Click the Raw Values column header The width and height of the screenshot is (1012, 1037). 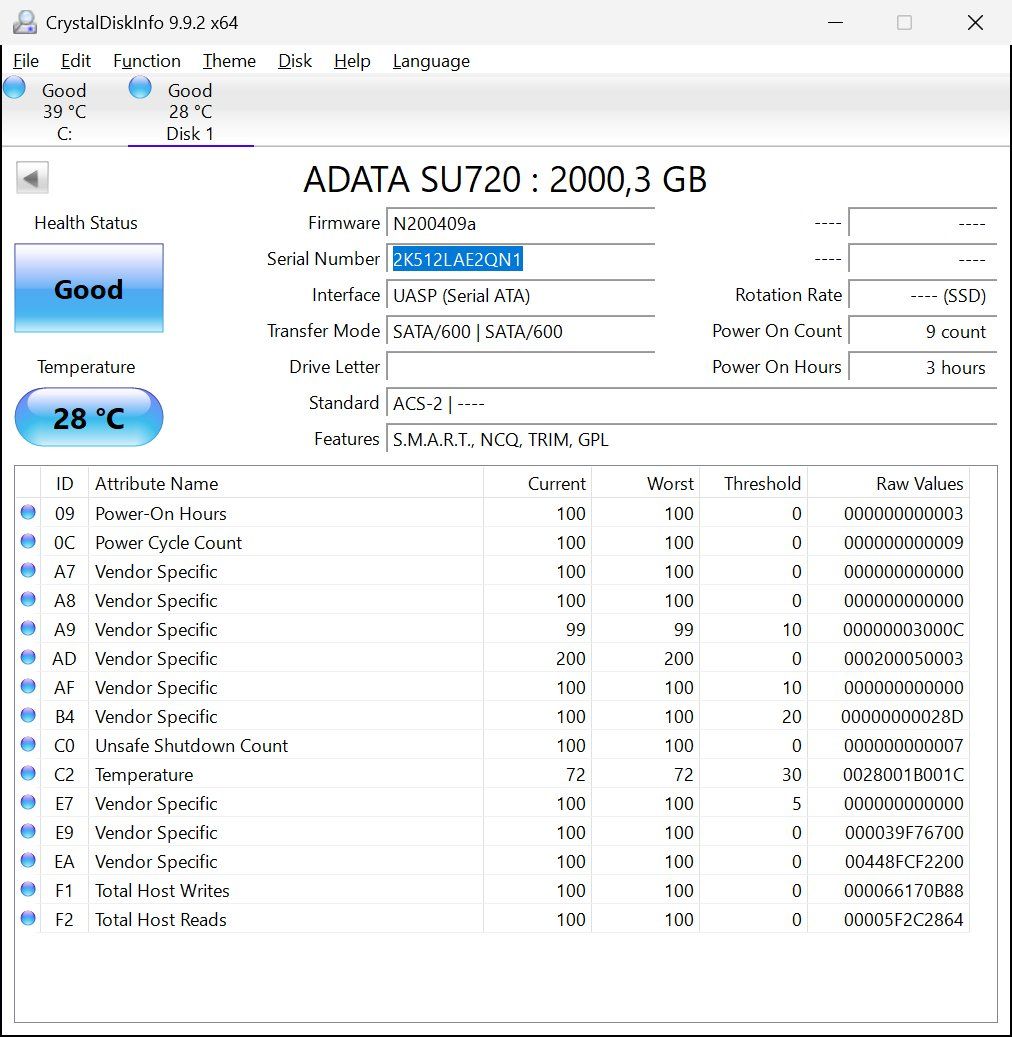(x=888, y=483)
